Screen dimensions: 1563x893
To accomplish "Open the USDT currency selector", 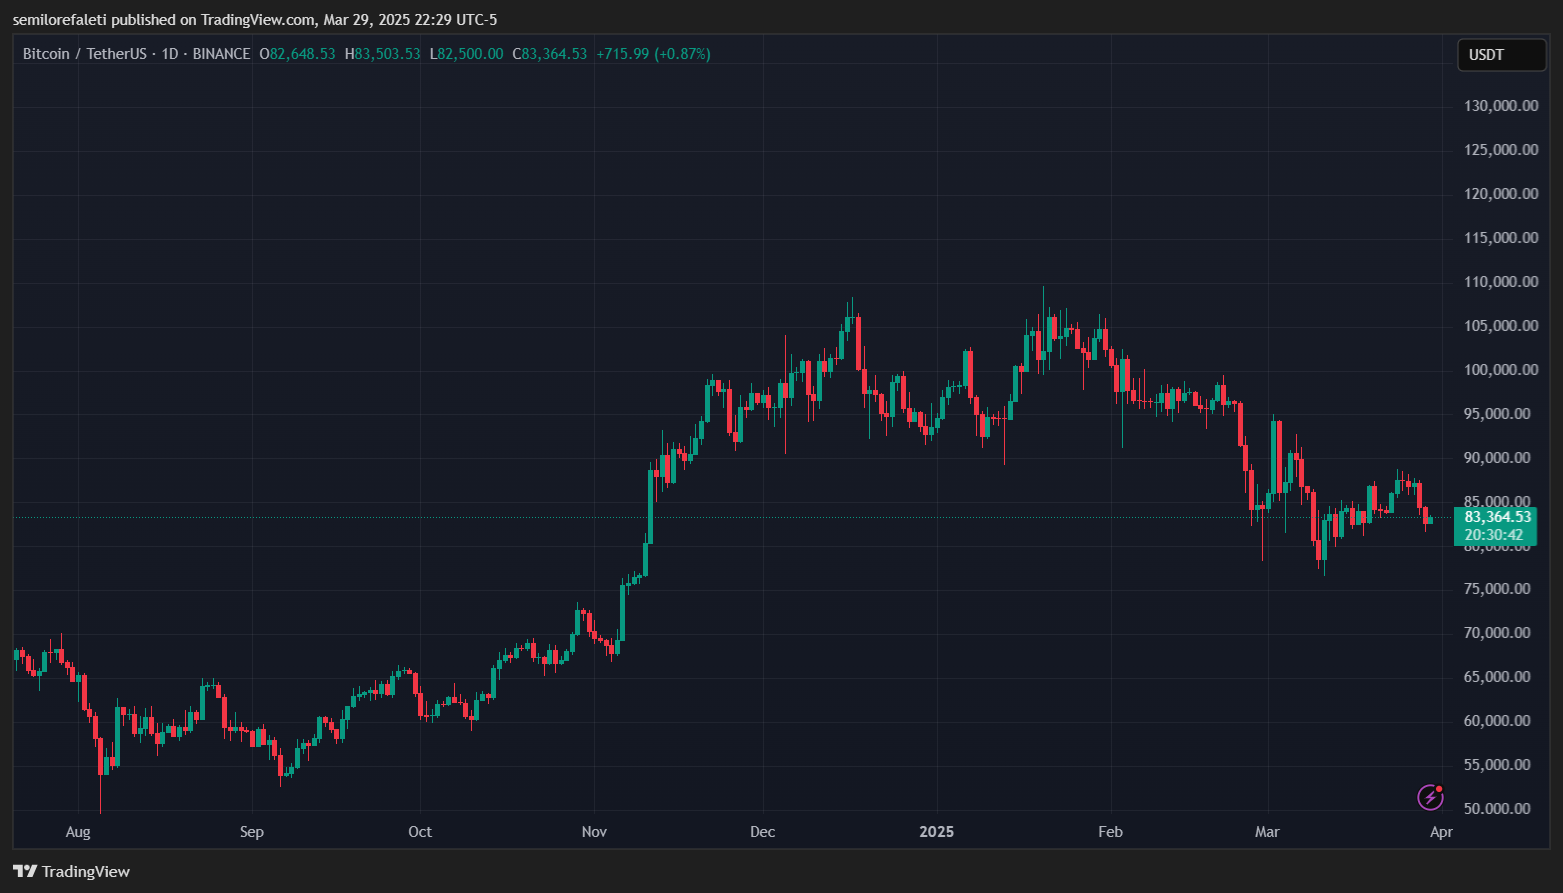I will (x=1501, y=55).
